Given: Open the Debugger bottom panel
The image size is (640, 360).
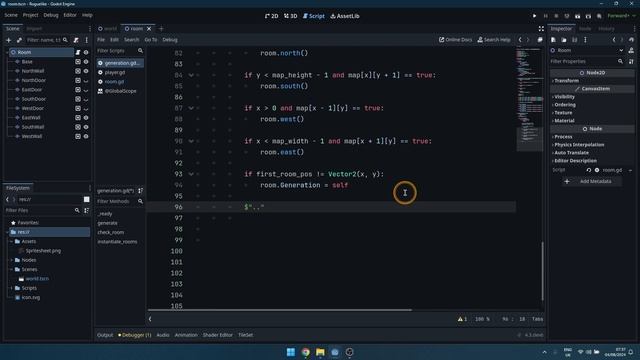Looking at the screenshot, I should [x=135, y=335].
